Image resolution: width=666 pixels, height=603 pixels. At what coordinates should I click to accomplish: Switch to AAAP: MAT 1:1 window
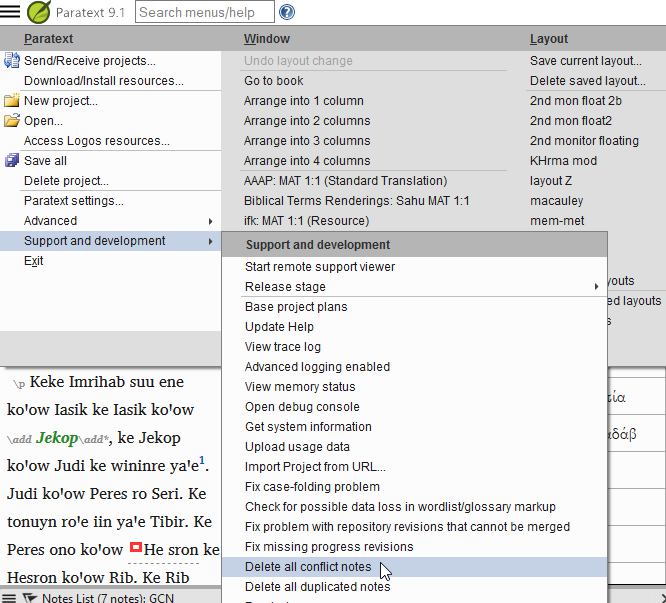(x=345, y=180)
